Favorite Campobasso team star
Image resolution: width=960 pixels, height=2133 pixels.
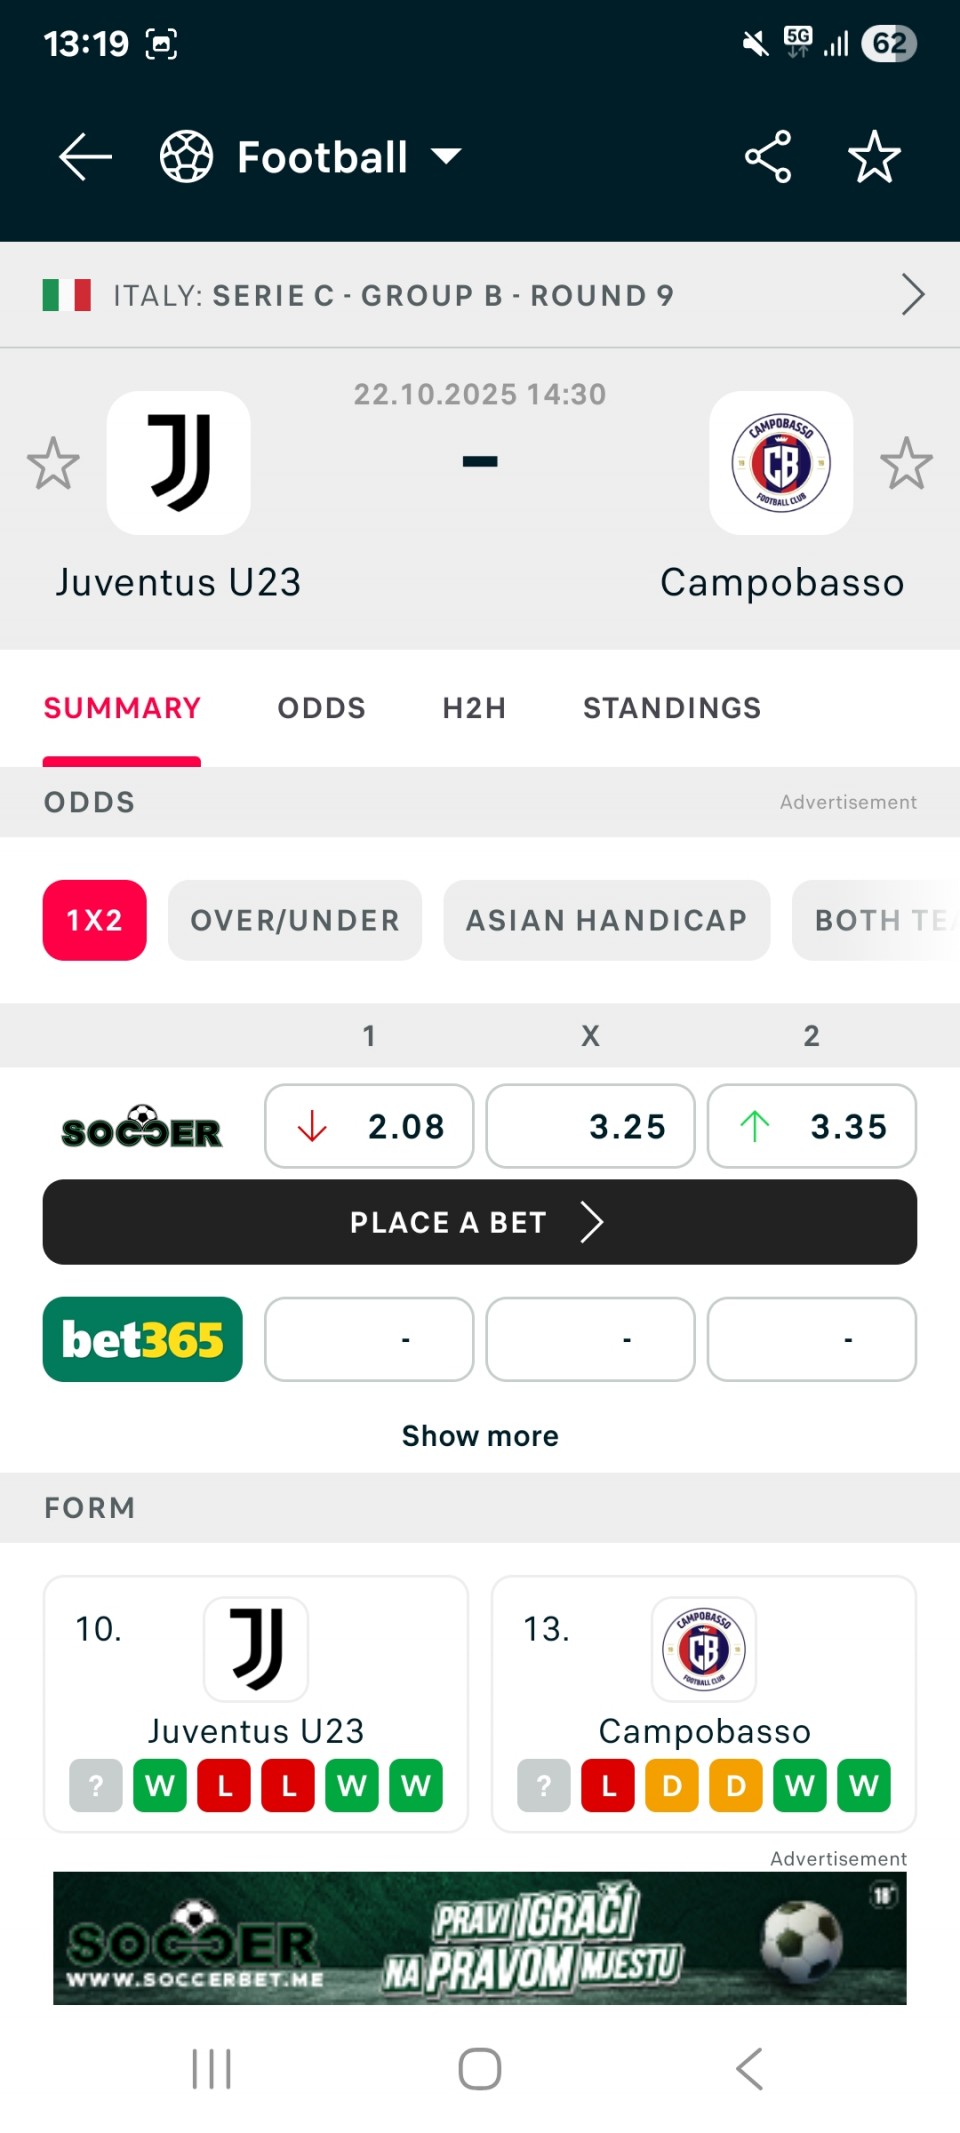tap(906, 463)
